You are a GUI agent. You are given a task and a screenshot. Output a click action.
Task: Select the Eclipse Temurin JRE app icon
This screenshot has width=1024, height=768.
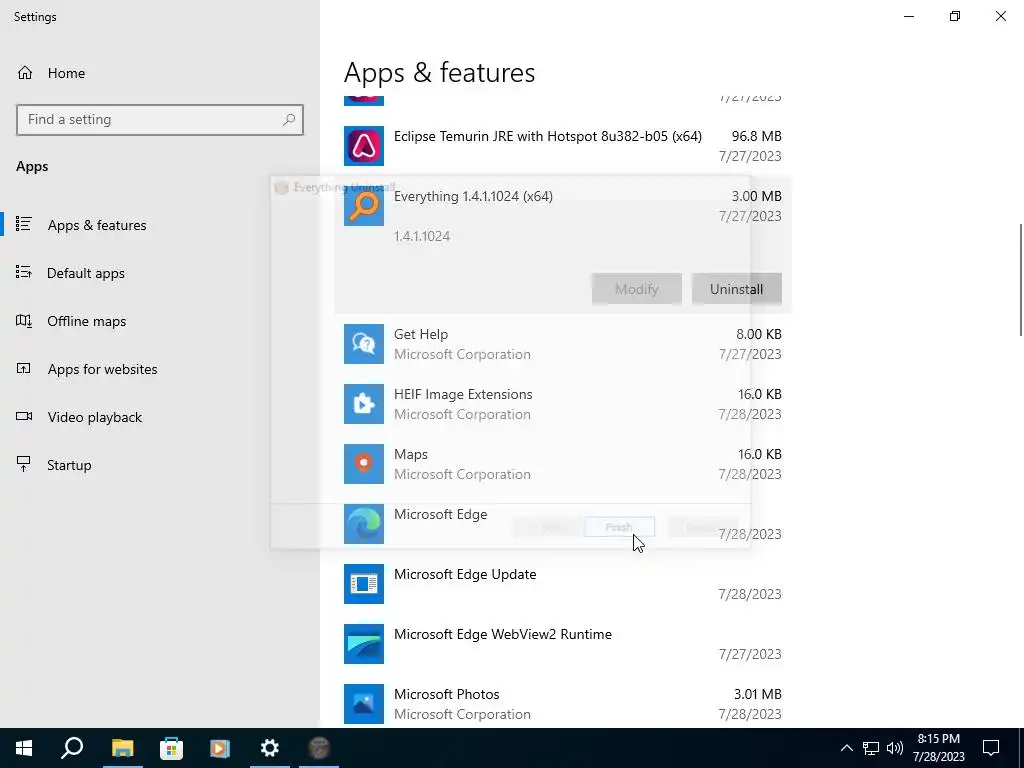pos(364,146)
